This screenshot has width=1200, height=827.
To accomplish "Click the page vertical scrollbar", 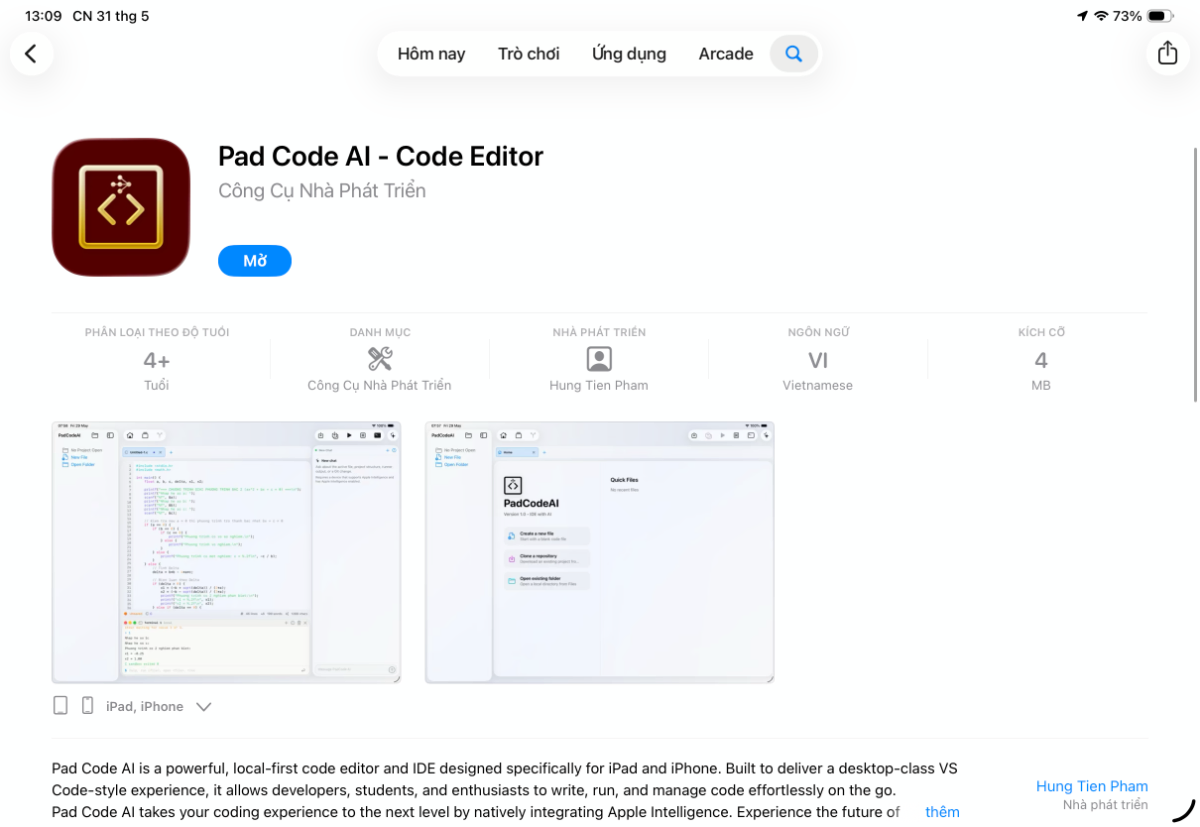I will pyautogui.click(x=1194, y=275).
